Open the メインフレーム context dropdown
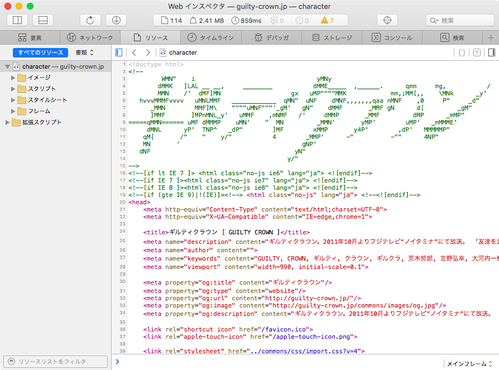Viewport: 499px width, 370px height. [469, 364]
